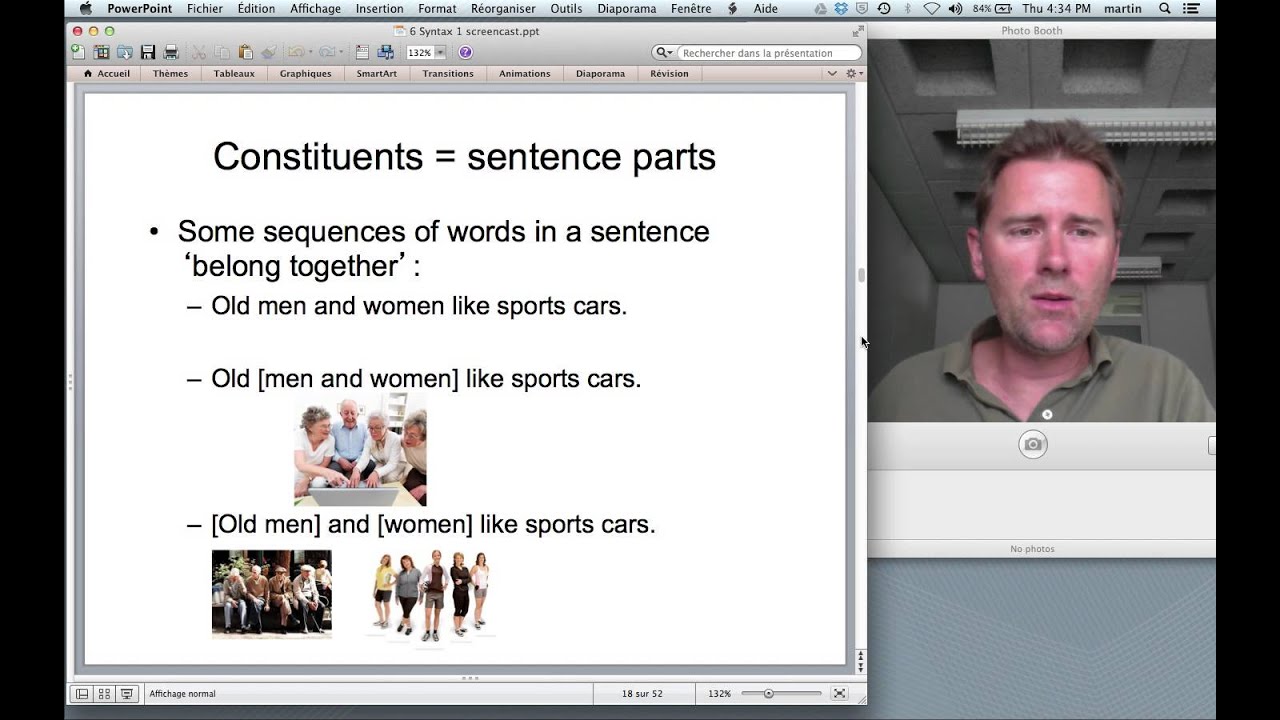Screen dimensions: 1280x720
Task: Click the Print toolbar icon
Action: [171, 52]
